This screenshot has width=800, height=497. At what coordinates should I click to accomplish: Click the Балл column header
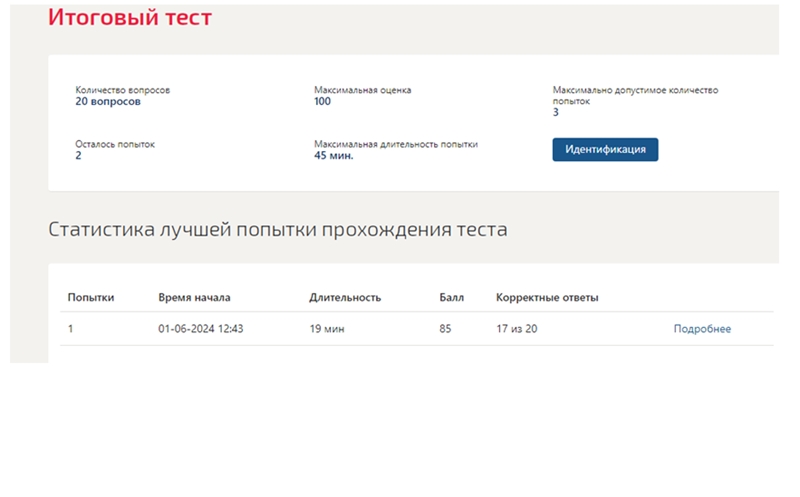click(452, 297)
